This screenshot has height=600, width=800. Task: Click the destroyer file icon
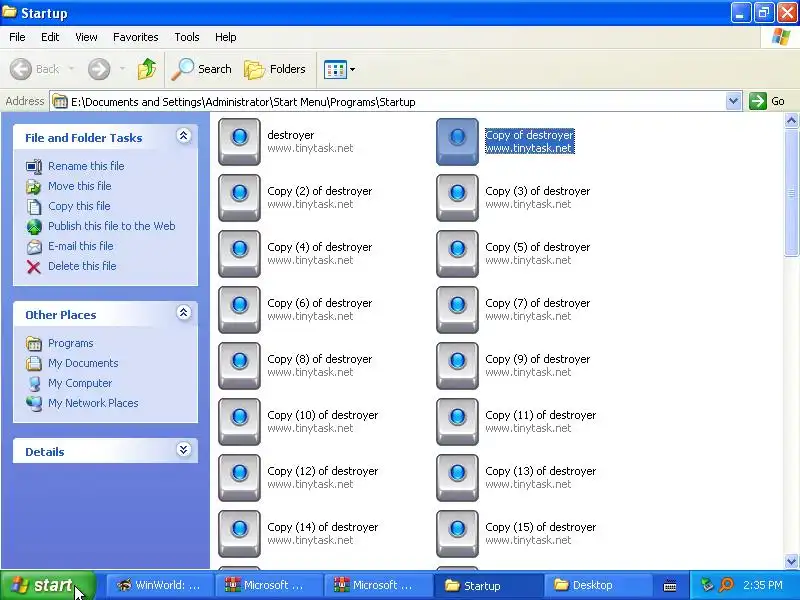coord(239,142)
